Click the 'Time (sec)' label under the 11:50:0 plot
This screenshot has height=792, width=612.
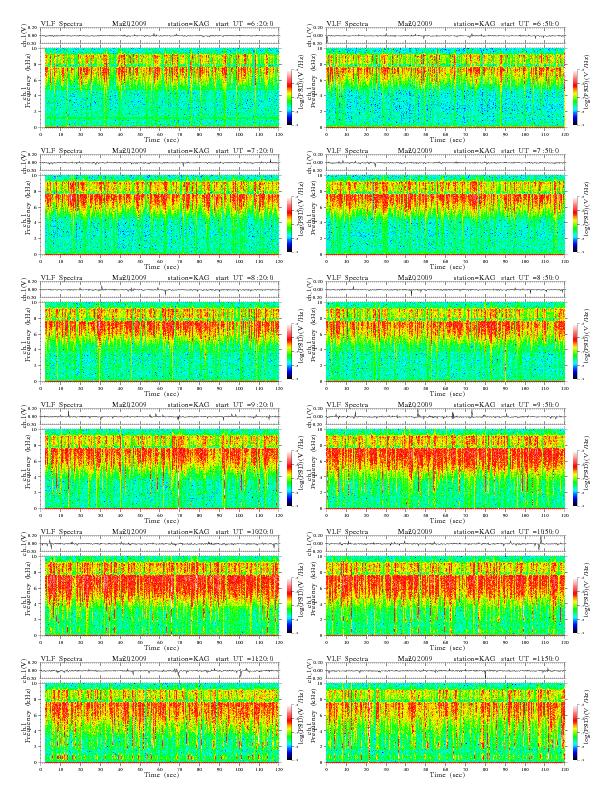tap(447, 774)
